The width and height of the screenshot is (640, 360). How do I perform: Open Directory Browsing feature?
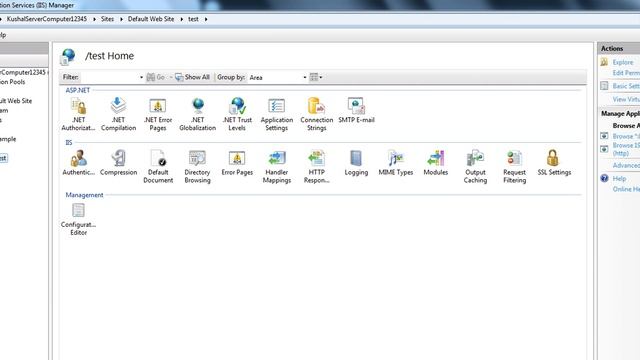click(x=198, y=167)
